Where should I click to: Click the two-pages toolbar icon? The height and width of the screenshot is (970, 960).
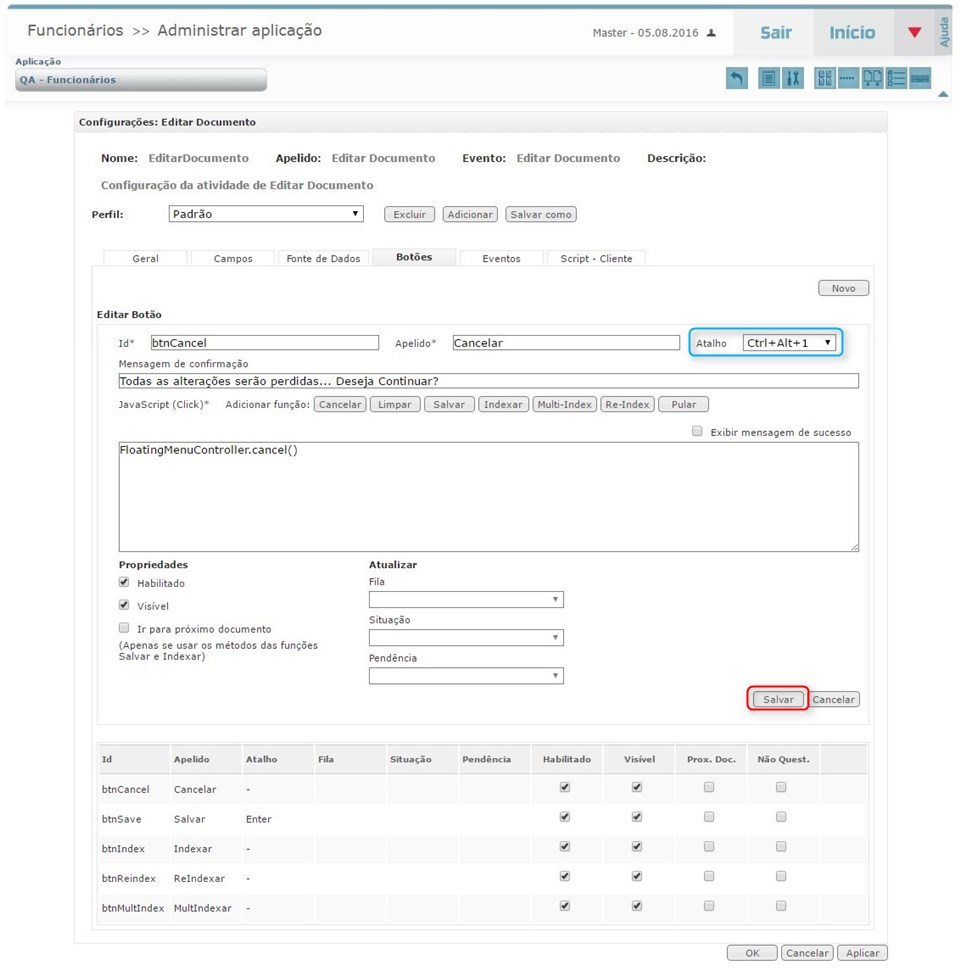coord(872,78)
